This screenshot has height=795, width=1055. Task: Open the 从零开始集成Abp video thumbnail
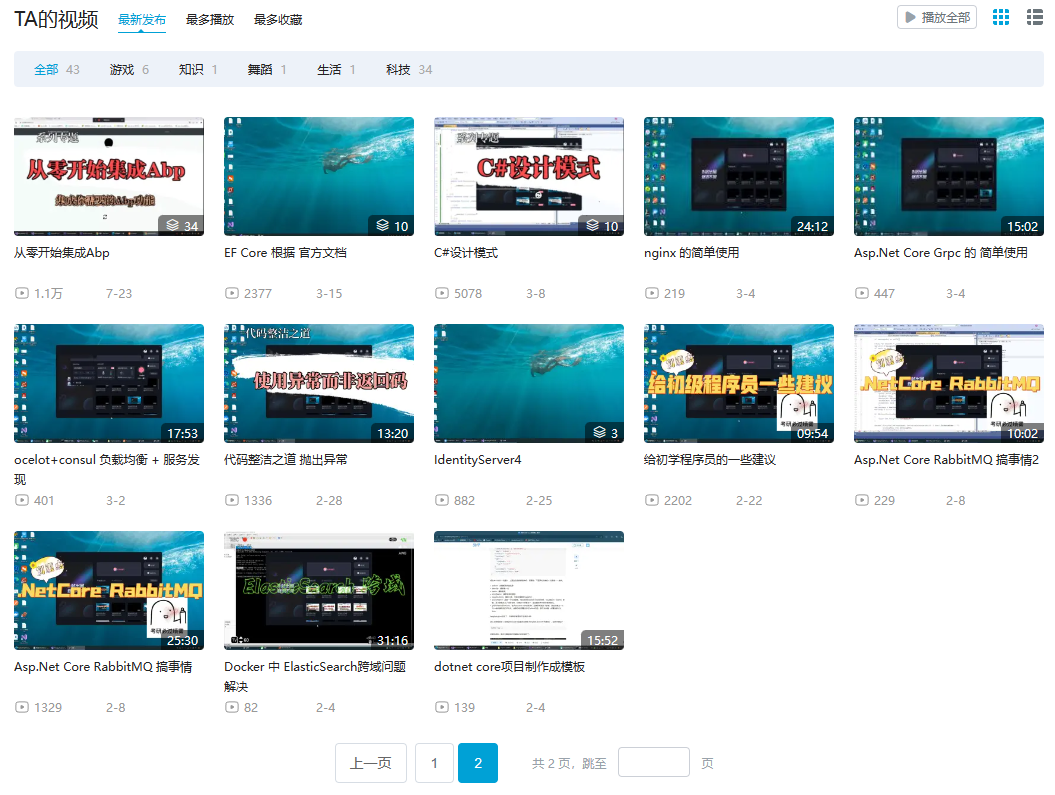pyautogui.click(x=109, y=176)
